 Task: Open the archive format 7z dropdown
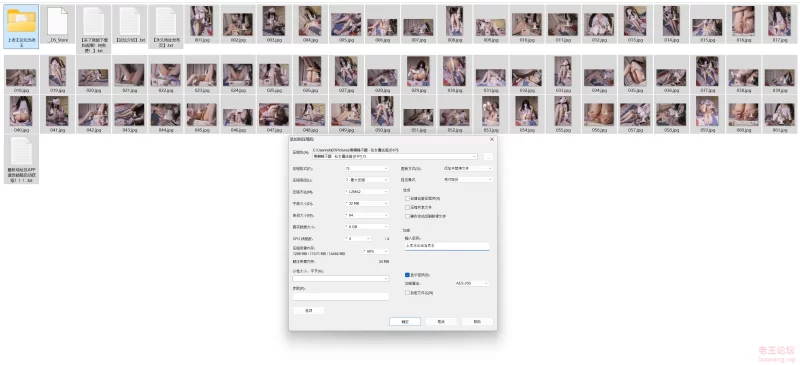coord(366,168)
